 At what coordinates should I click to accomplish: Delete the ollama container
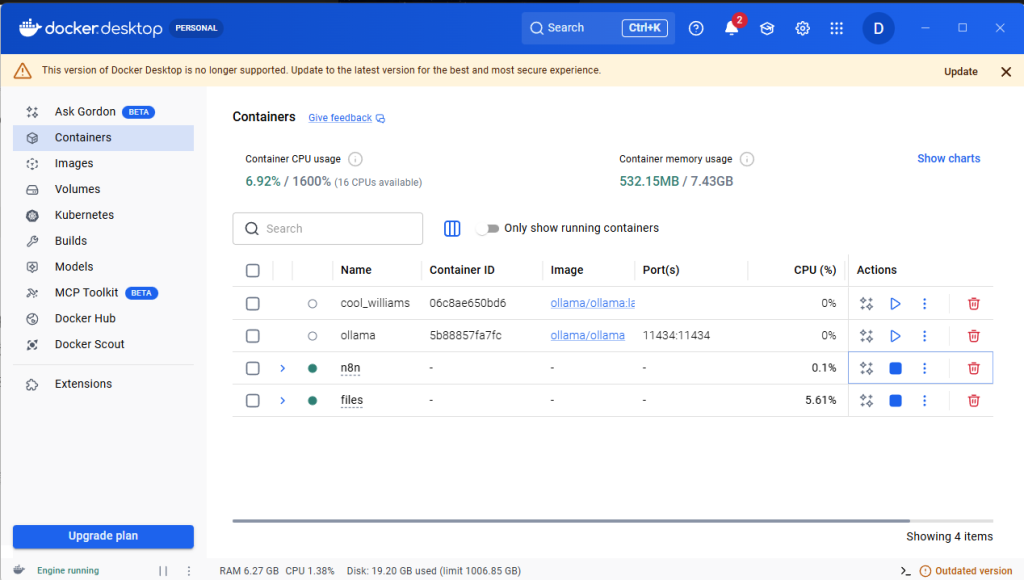coord(974,336)
